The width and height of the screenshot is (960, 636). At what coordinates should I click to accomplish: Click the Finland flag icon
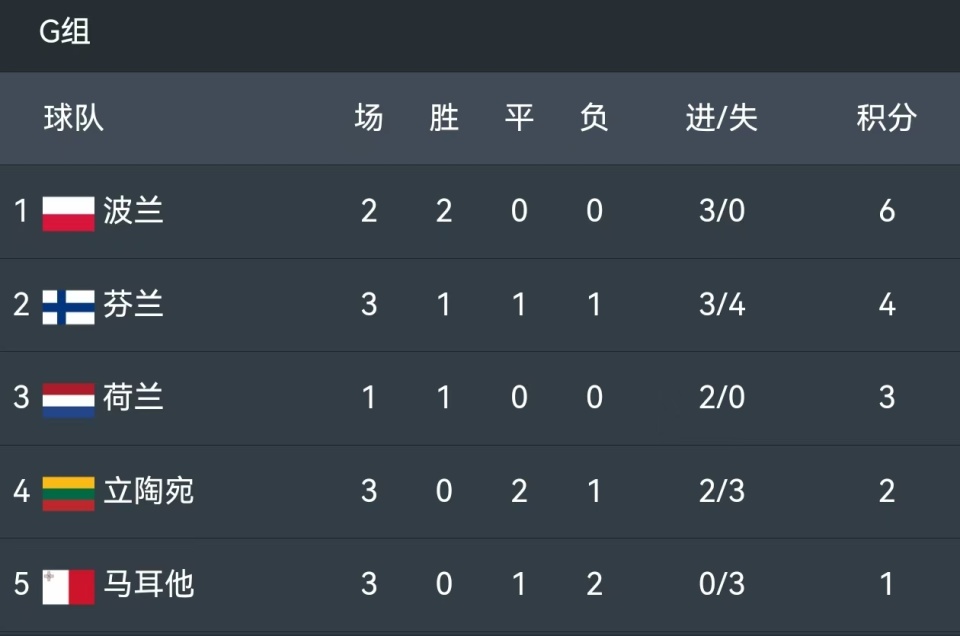pyautogui.click(x=69, y=307)
